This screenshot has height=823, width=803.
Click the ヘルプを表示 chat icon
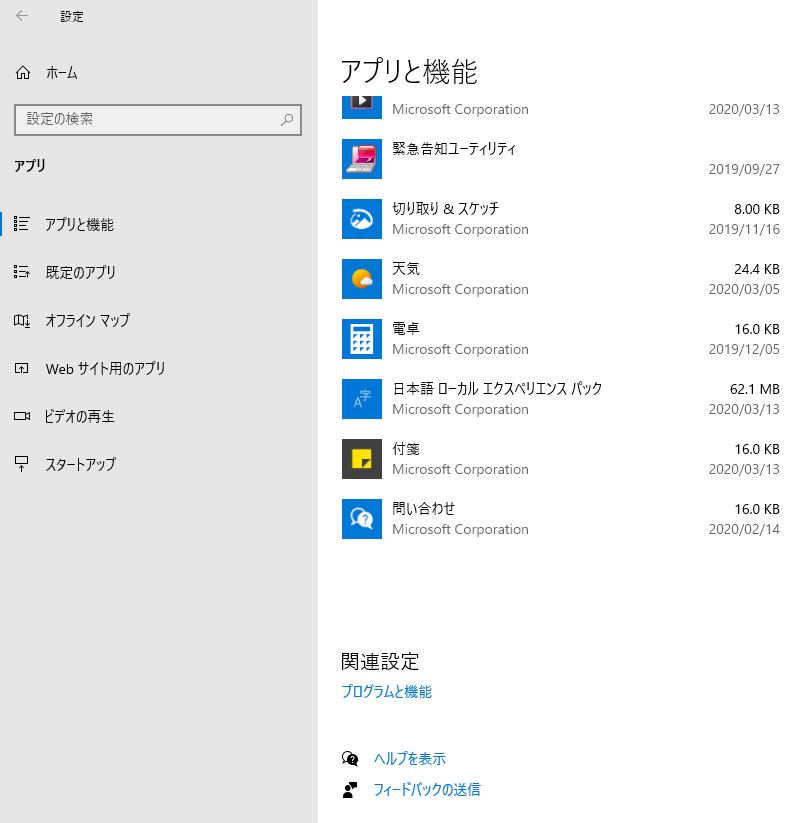coord(350,758)
